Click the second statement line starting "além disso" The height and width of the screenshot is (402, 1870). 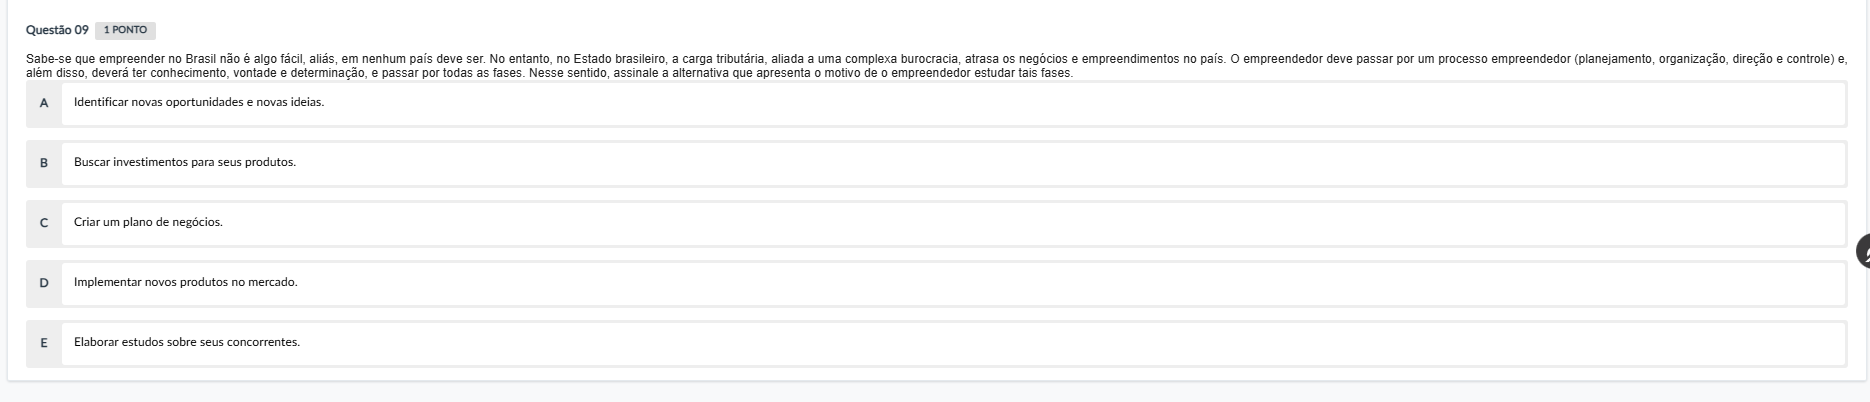point(300,73)
